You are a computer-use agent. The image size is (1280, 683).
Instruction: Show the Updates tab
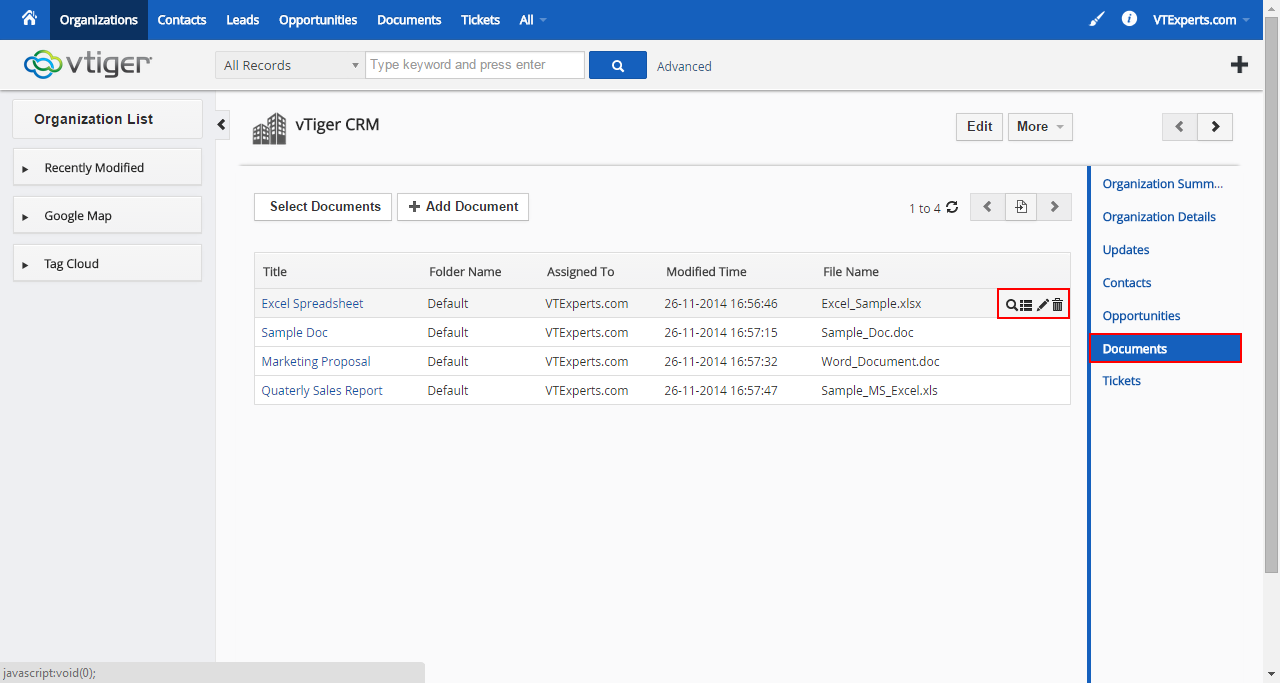(x=1126, y=250)
